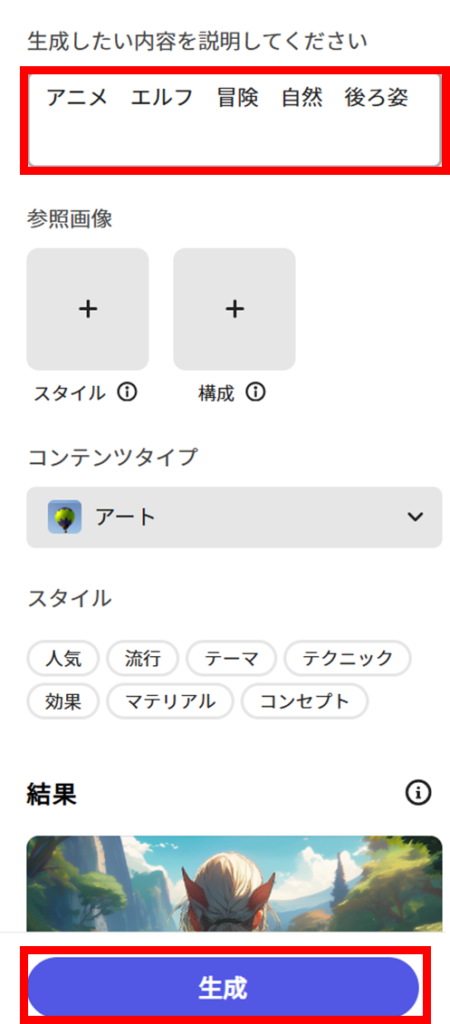Click the 生成 generate button
Screen dimensions: 450x1024
tap(223, 988)
